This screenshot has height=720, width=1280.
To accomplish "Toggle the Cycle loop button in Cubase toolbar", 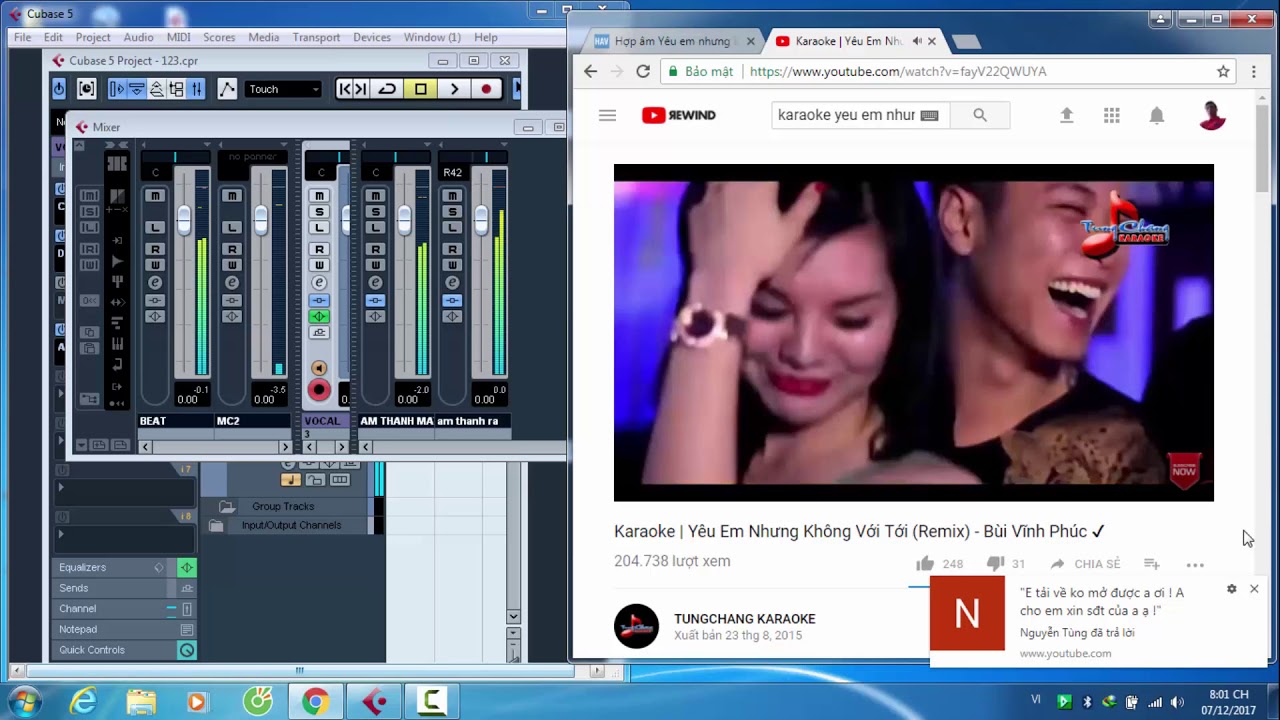I will click(x=387, y=89).
